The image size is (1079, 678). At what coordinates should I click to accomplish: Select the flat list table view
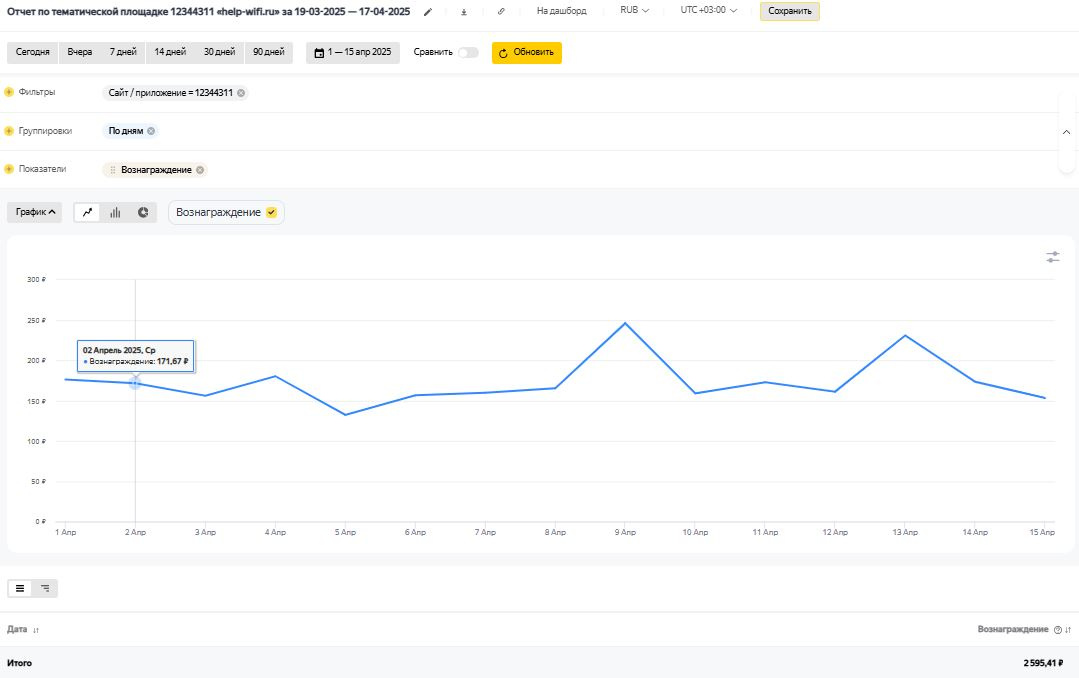20,588
